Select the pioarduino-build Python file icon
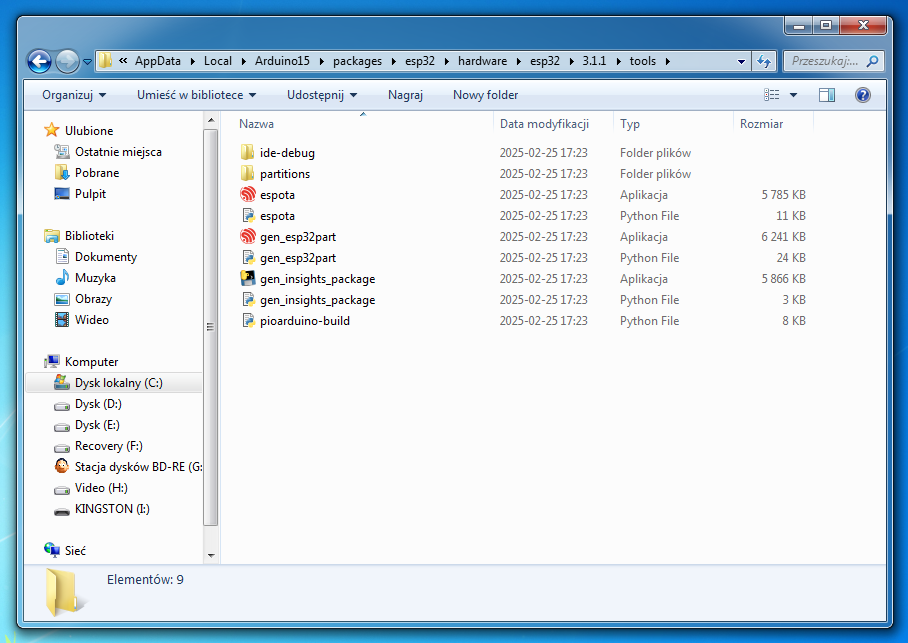The height and width of the screenshot is (643, 908). (x=248, y=320)
